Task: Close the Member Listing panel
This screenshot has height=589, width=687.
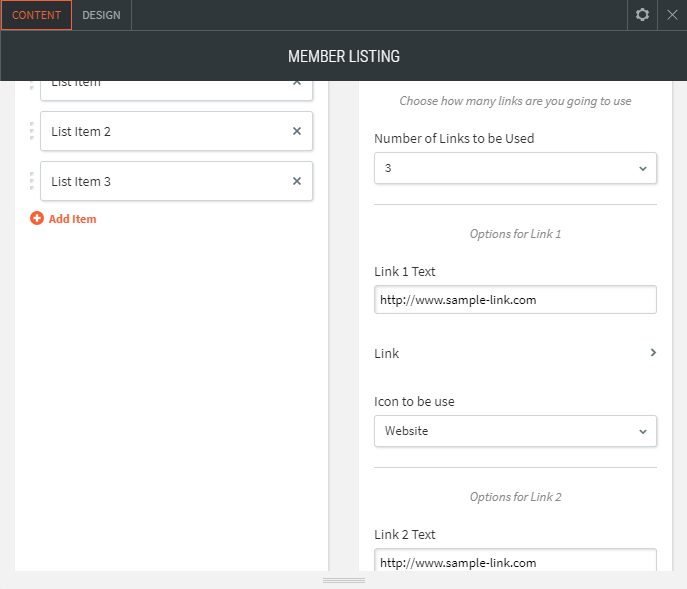Action: coord(672,15)
